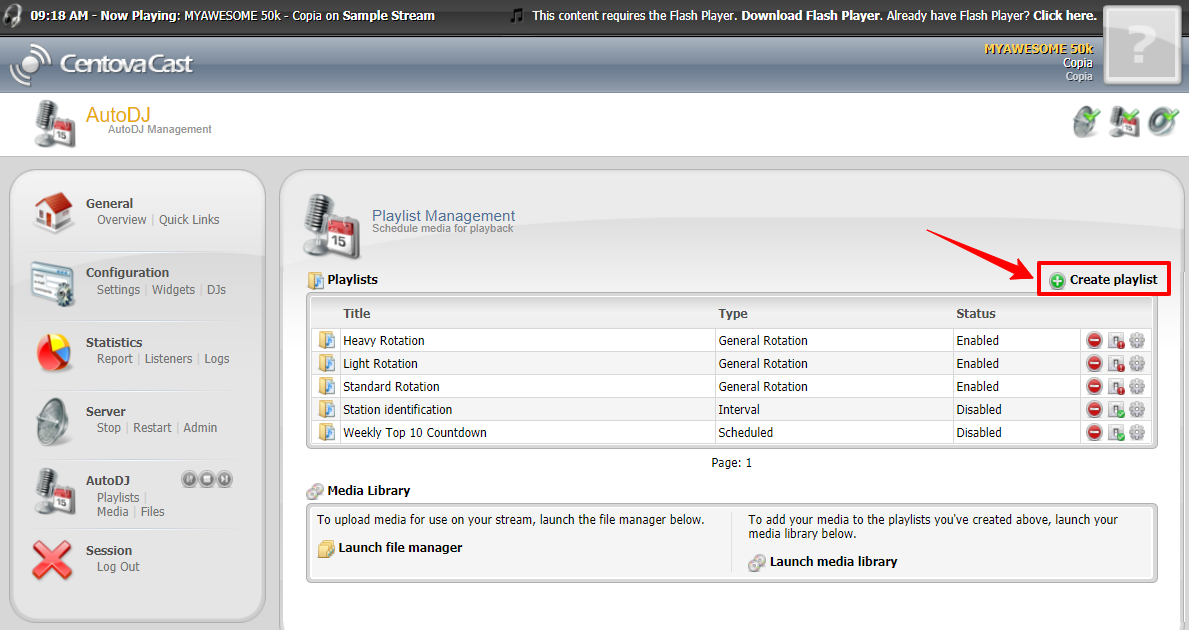Click the first AutoDJ round control button
Screen dimensions: 1189x630
coord(189,479)
